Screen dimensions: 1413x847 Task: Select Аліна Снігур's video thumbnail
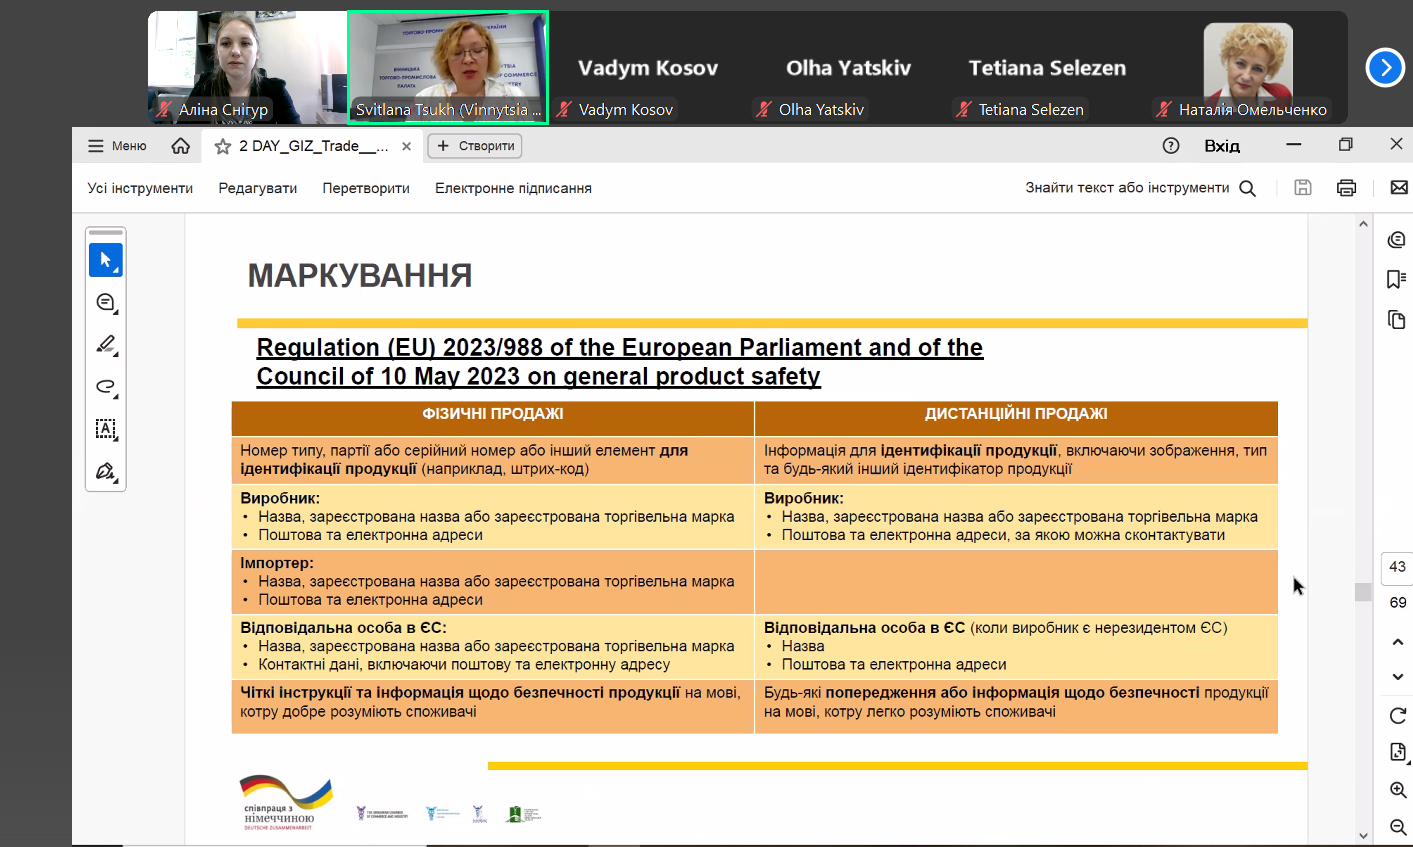click(x=247, y=67)
